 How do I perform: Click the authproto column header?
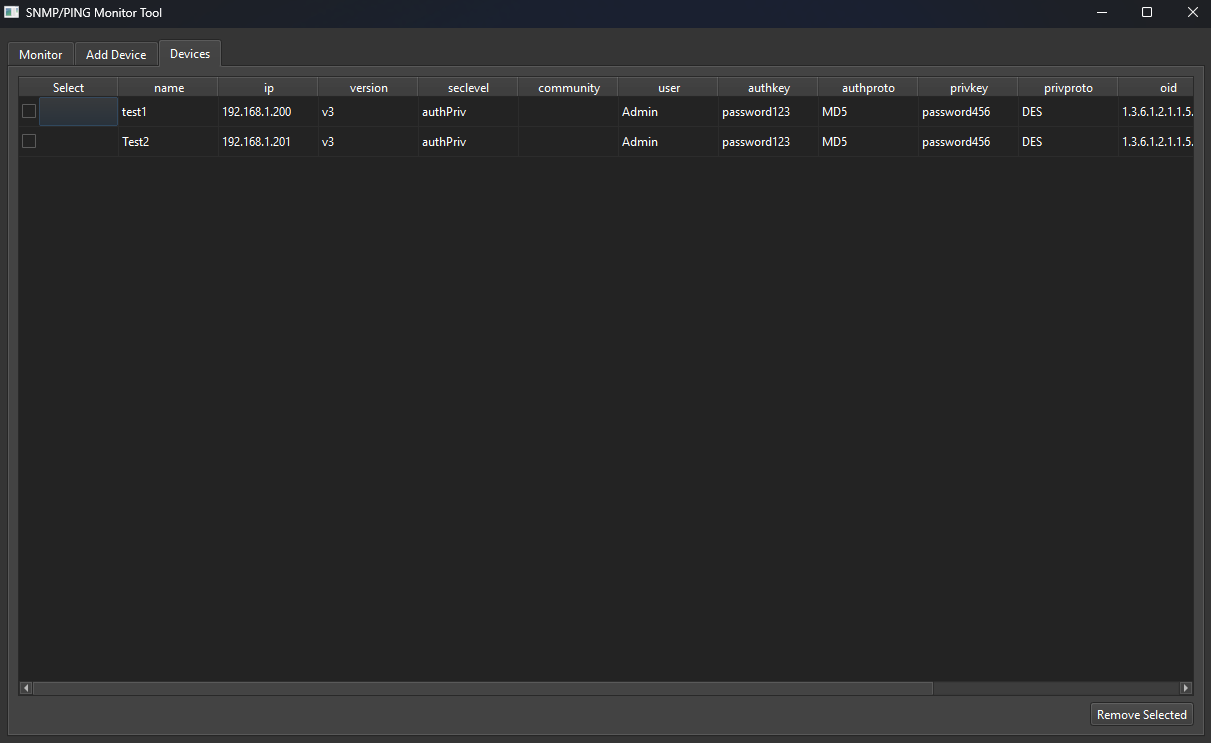pos(867,87)
